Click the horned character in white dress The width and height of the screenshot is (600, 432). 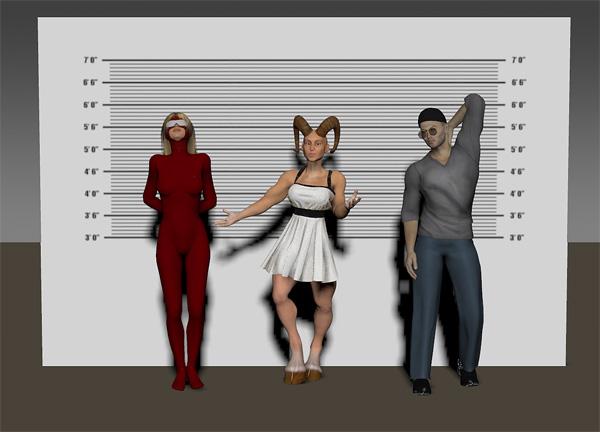pyautogui.click(x=304, y=240)
